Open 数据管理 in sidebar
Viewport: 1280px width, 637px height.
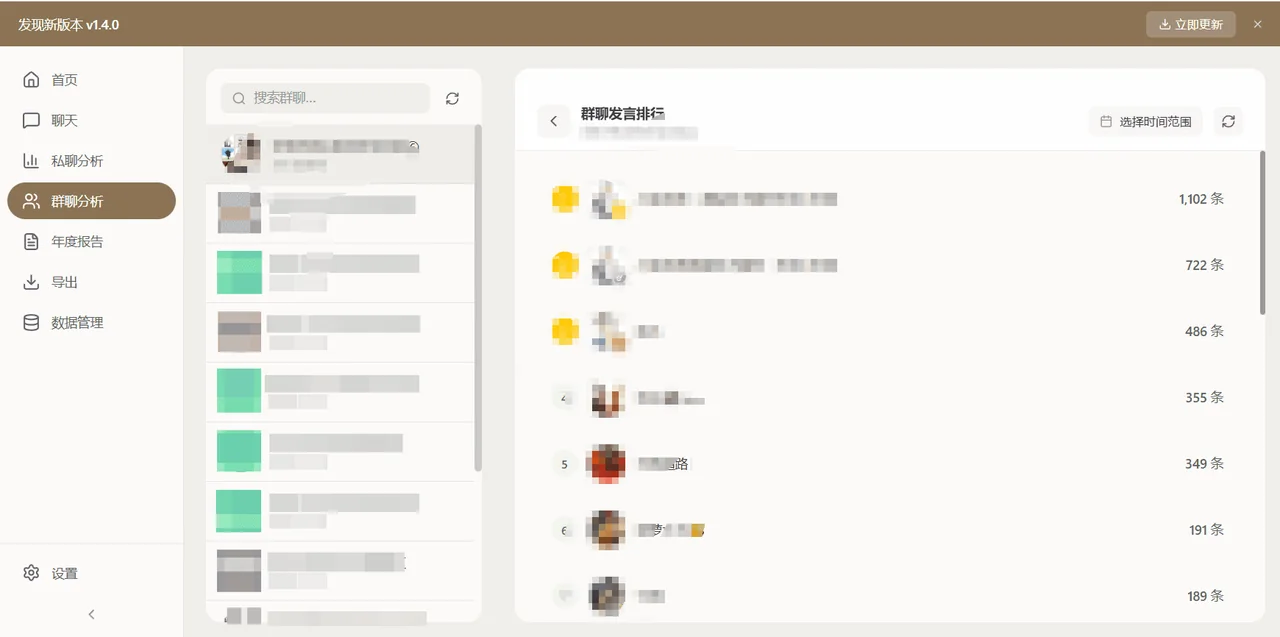[x=91, y=322]
